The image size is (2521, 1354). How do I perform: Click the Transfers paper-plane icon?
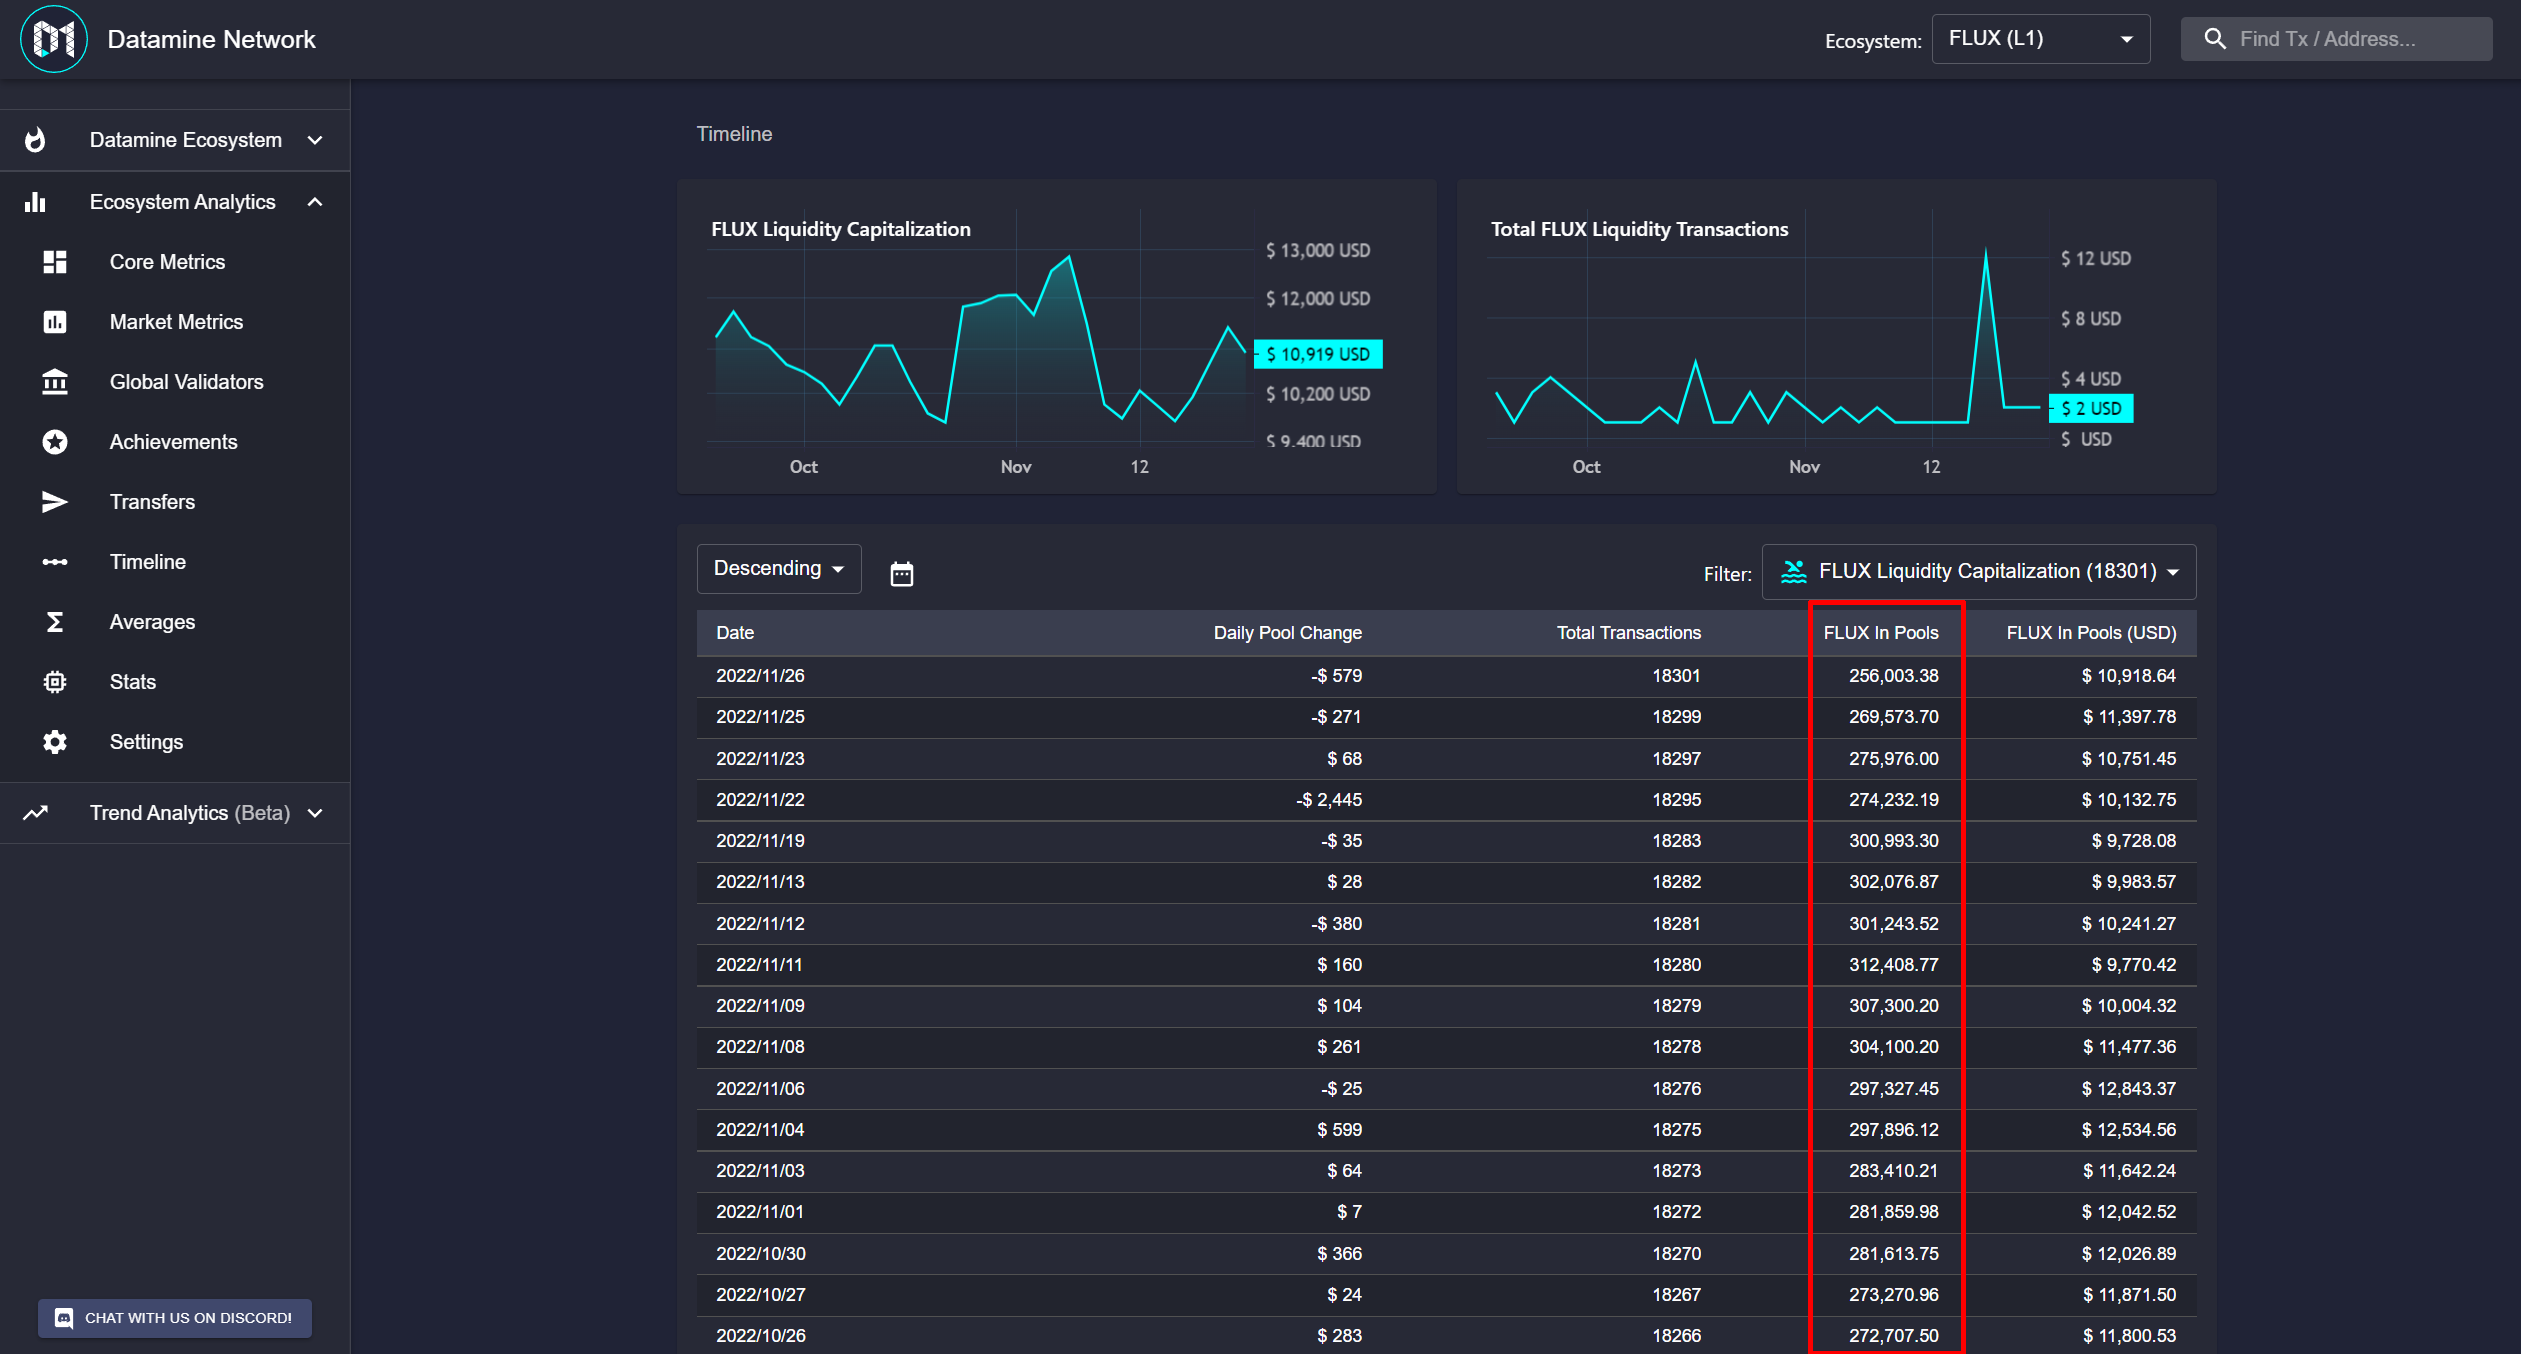[x=55, y=502]
